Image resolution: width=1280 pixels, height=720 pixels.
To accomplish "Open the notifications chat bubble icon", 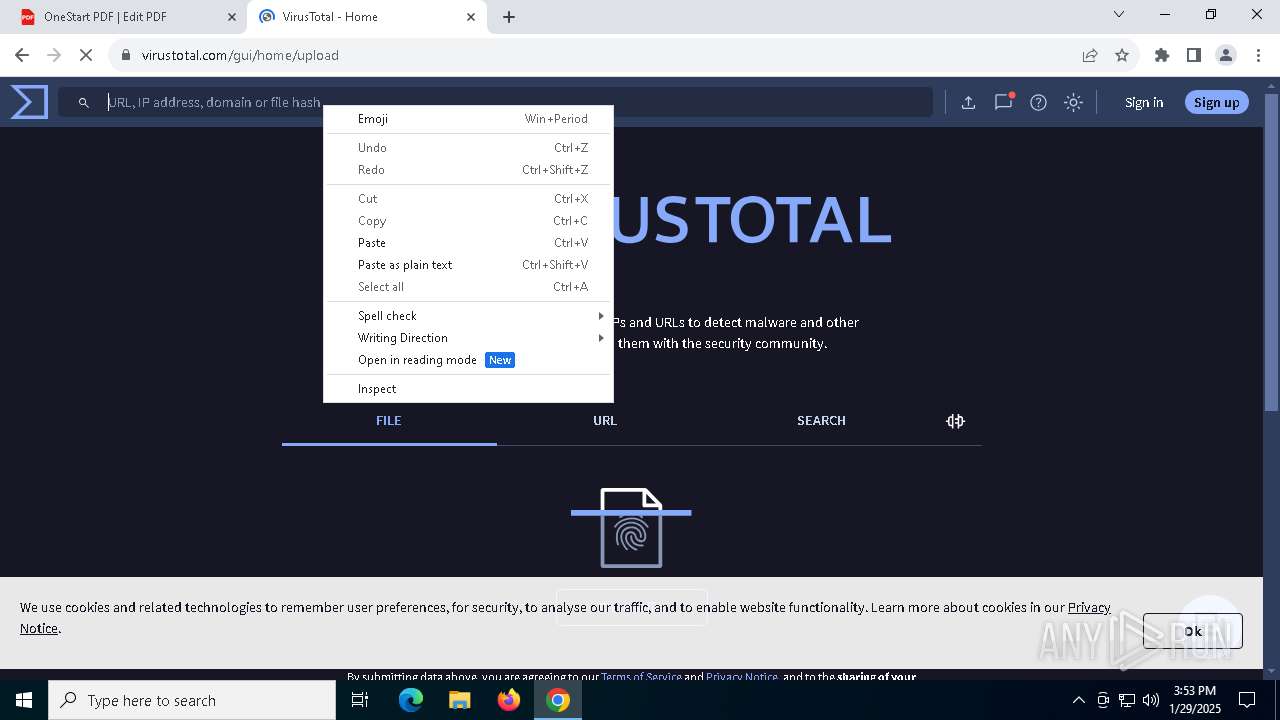I will [1003, 102].
